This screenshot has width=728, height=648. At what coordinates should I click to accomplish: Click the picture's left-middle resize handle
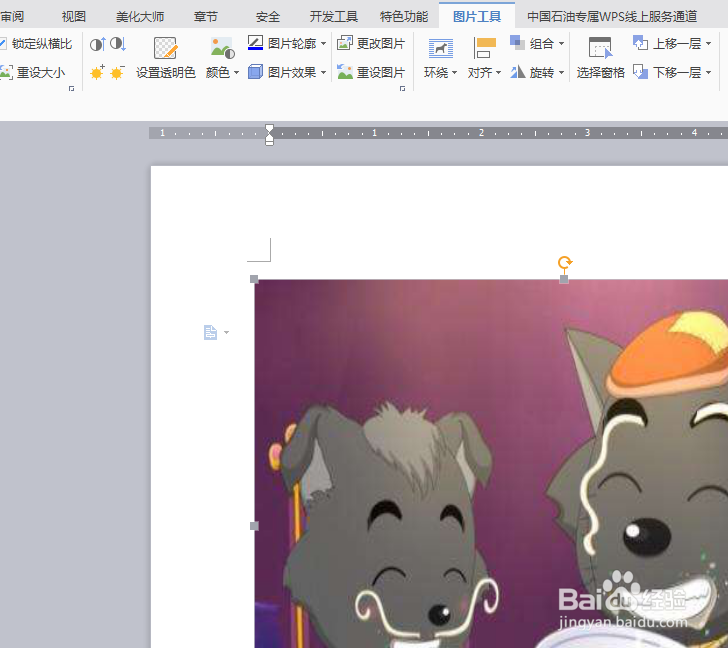(254, 526)
